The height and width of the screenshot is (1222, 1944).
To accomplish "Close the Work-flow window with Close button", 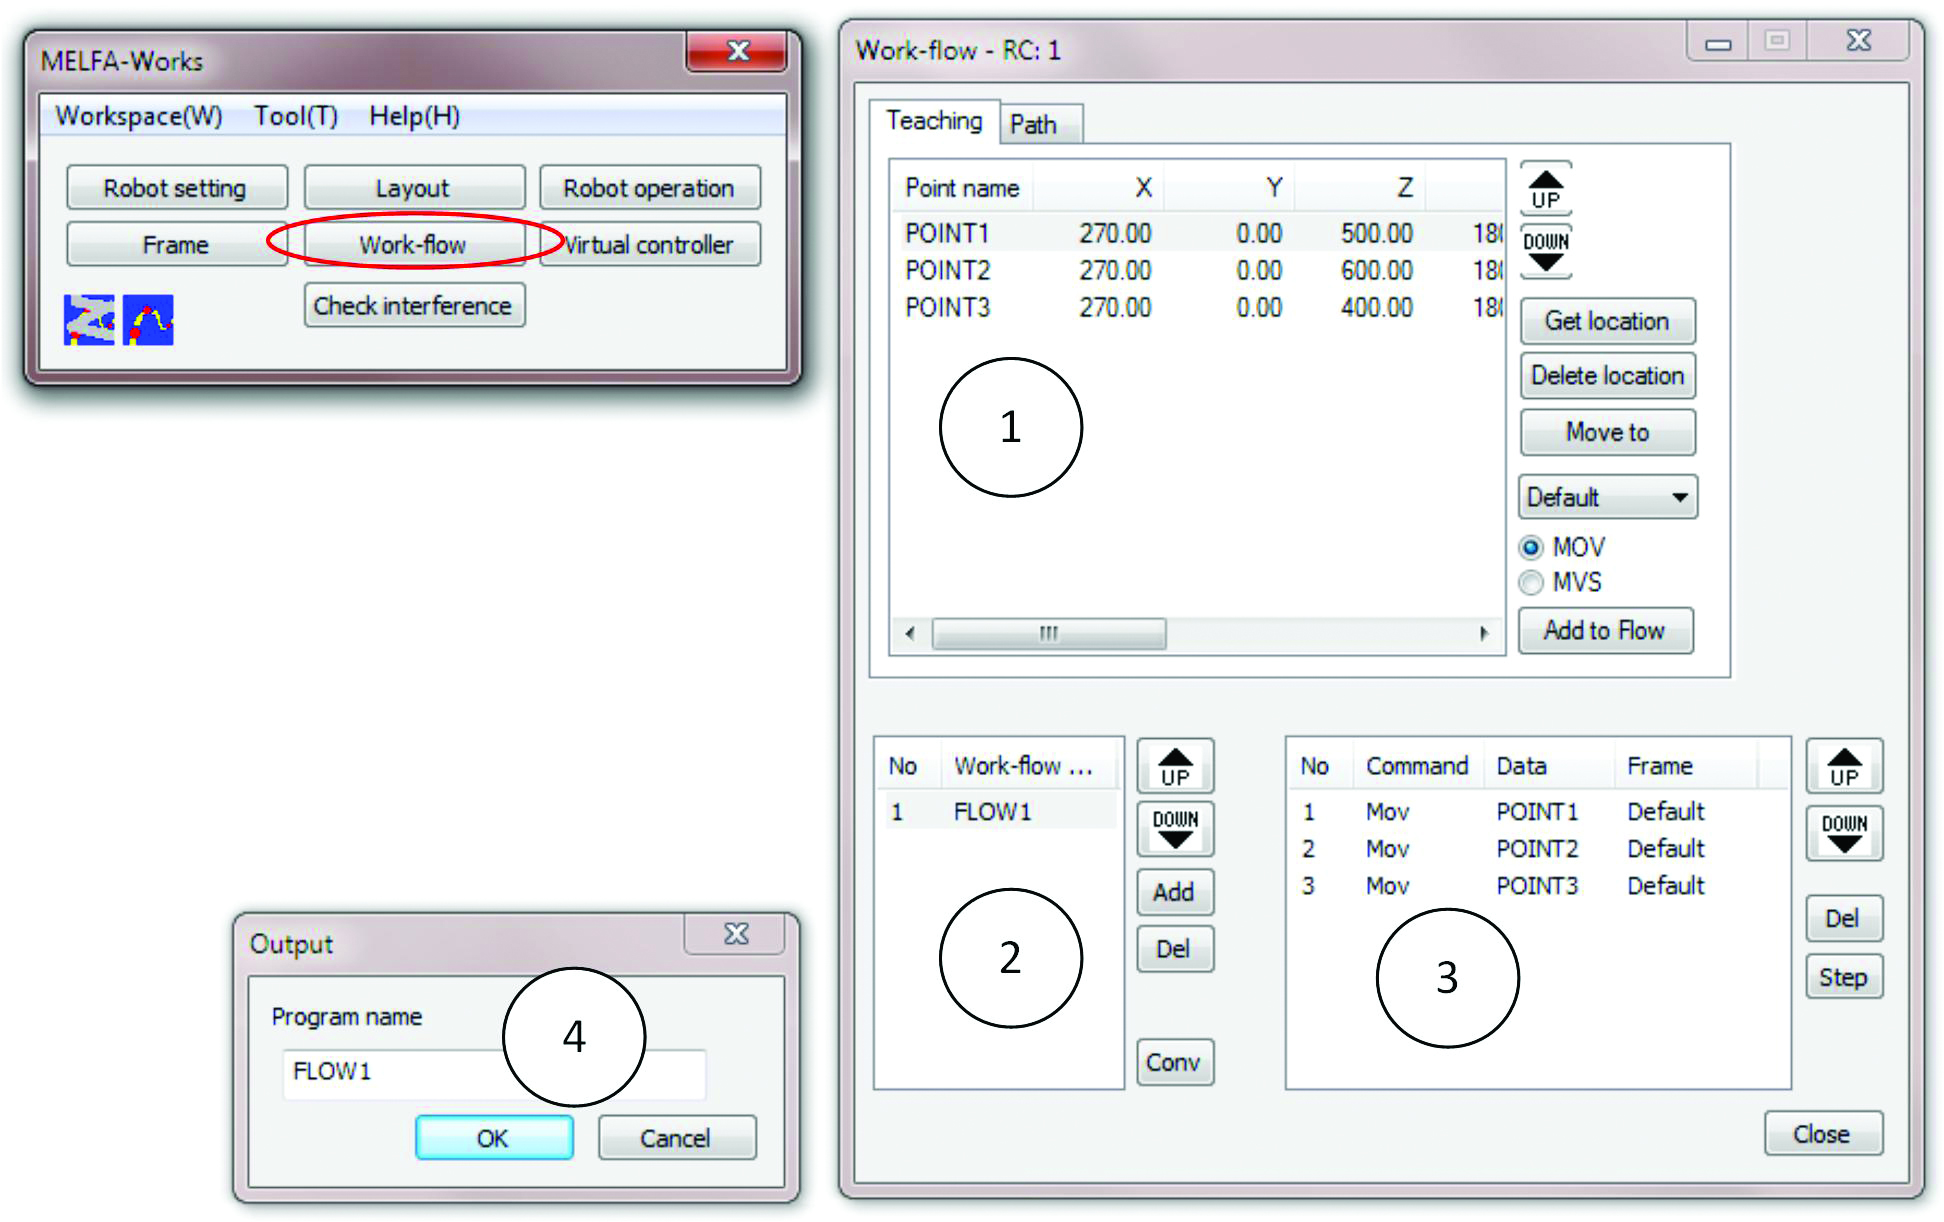I will pos(1823,1133).
